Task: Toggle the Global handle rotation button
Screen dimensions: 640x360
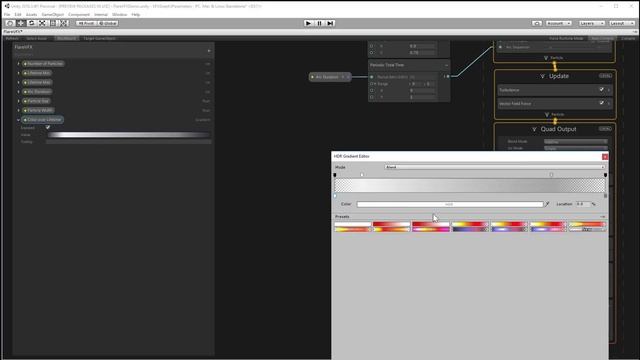Action: [108, 23]
